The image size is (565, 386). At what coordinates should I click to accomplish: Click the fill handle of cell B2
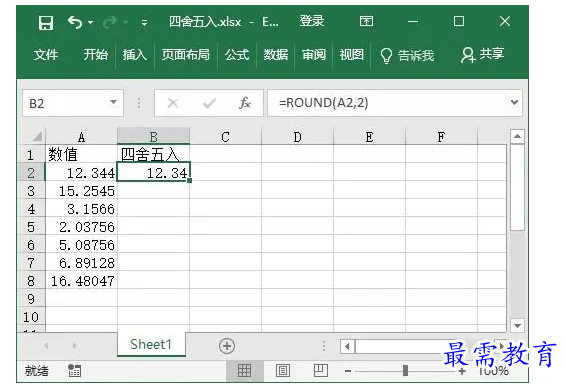point(190,180)
